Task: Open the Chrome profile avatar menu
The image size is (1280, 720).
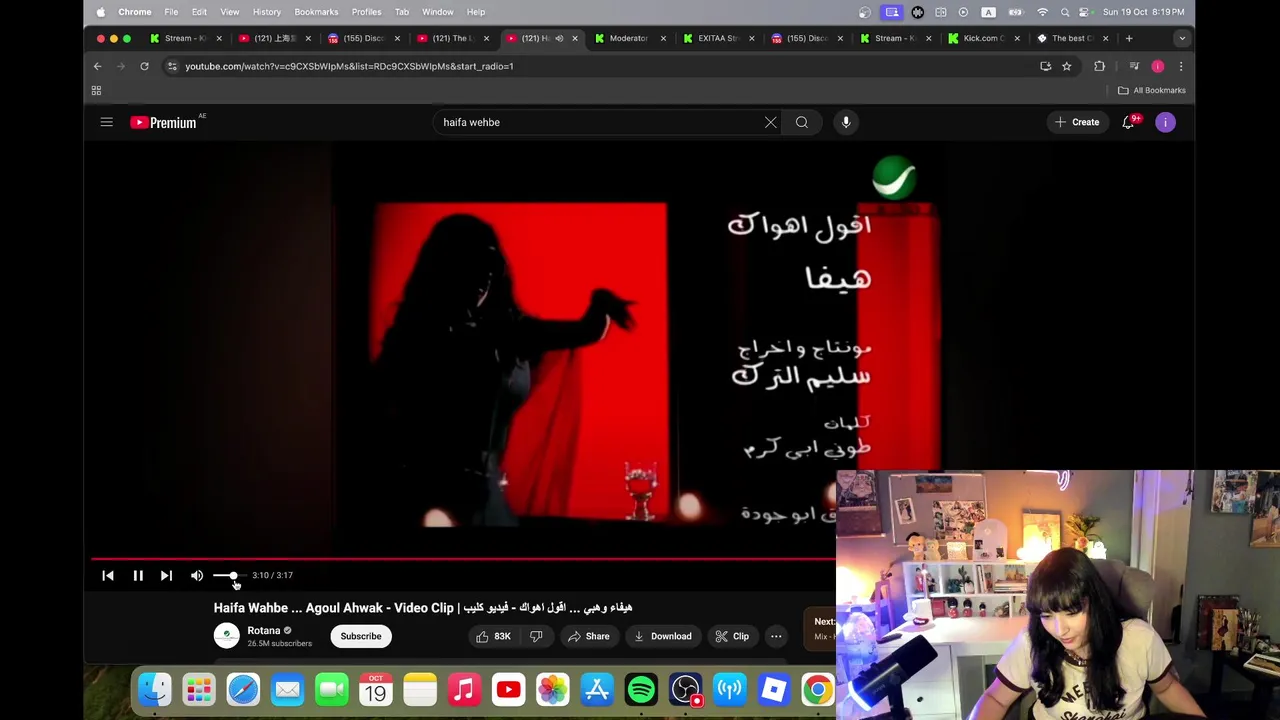Action: click(x=1158, y=66)
